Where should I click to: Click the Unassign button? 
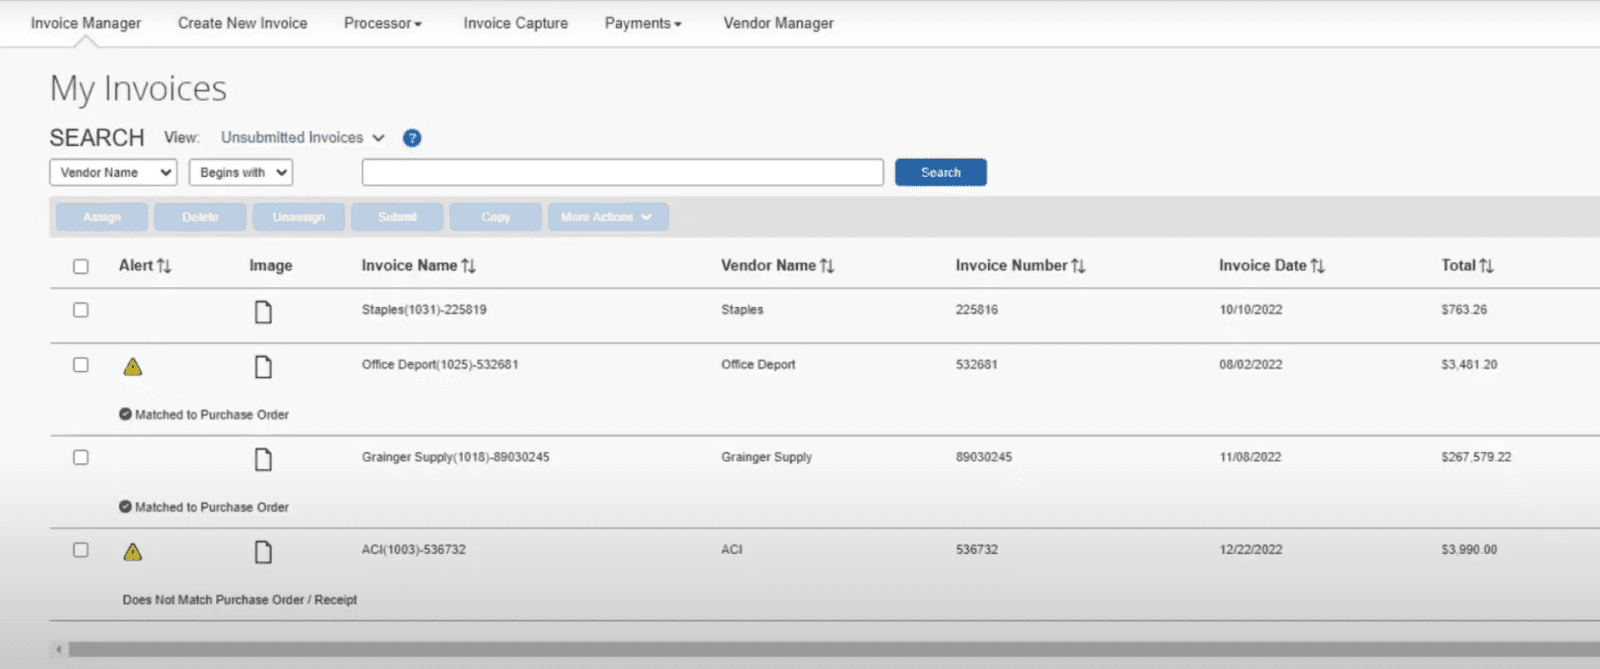tap(299, 217)
